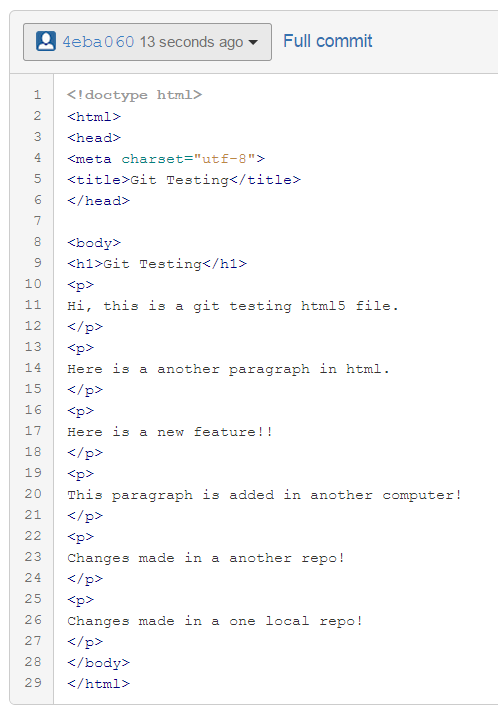The image size is (498, 716).
Task: Click the meta charset utf-8 line
Action: (x=166, y=159)
